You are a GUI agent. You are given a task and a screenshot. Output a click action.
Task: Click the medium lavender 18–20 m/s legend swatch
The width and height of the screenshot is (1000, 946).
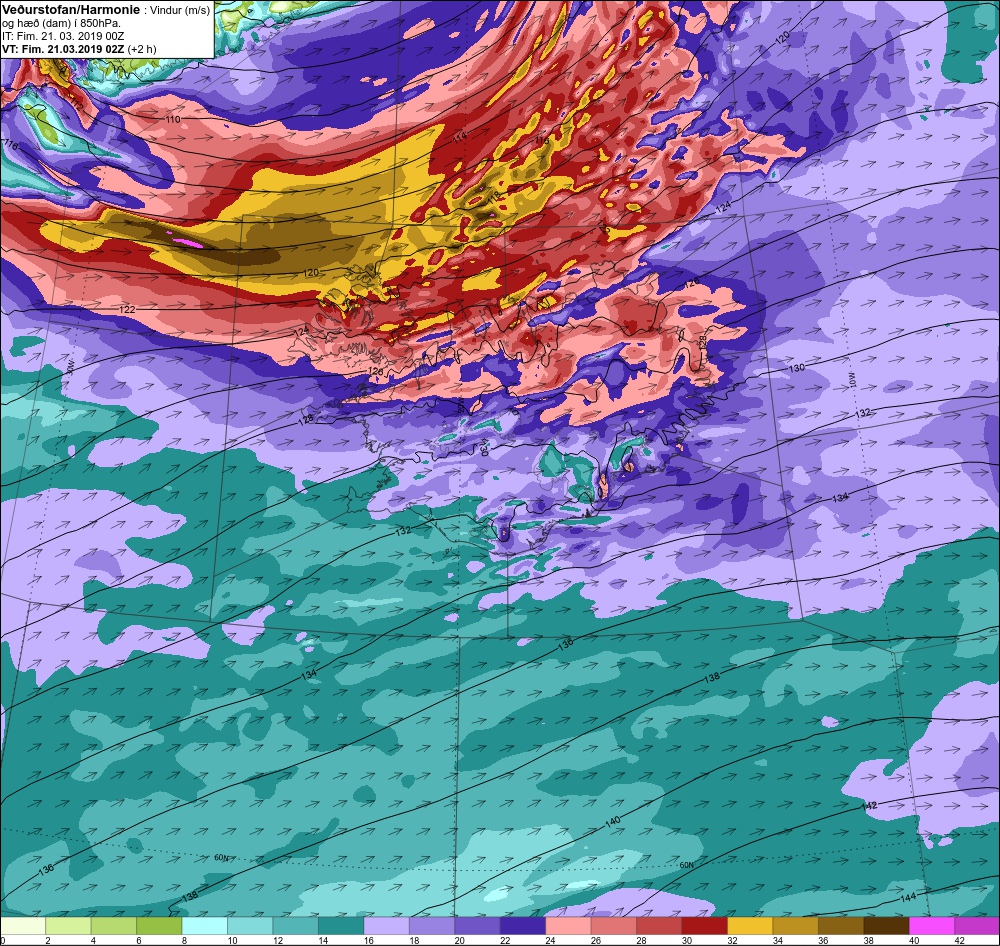click(432, 926)
